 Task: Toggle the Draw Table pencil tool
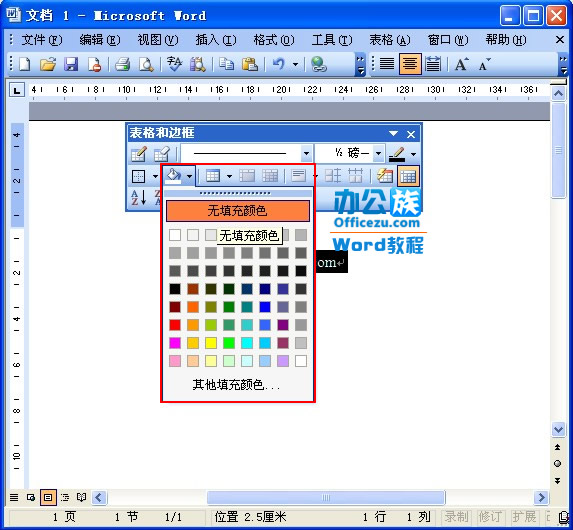tap(138, 154)
